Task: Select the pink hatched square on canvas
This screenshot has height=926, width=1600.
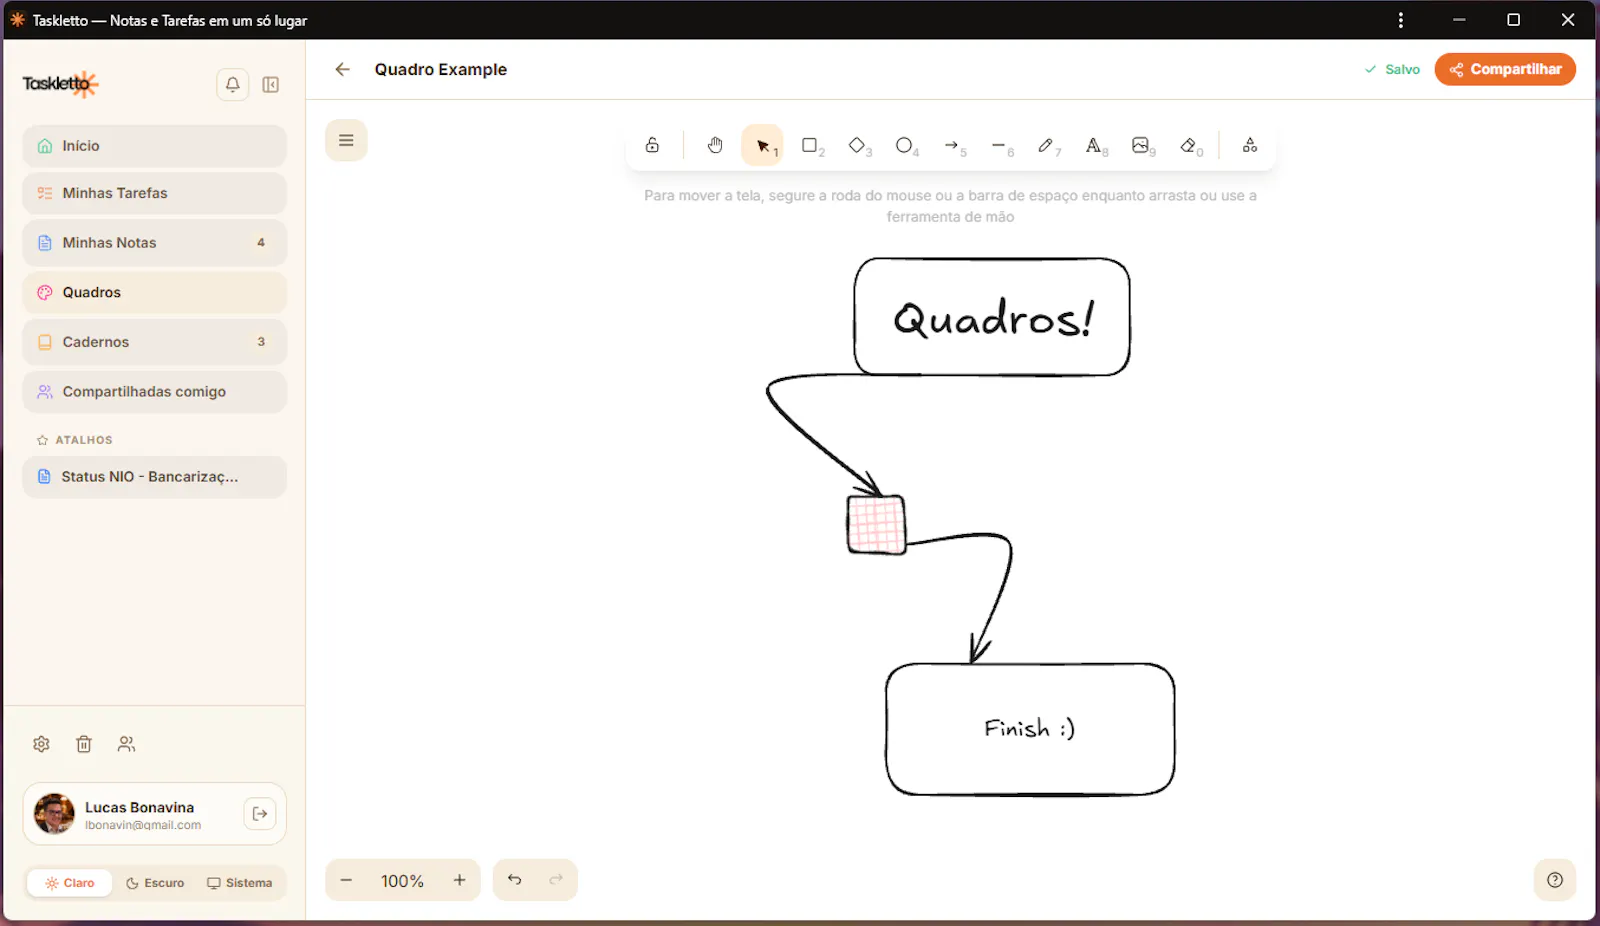Action: pyautogui.click(x=876, y=525)
